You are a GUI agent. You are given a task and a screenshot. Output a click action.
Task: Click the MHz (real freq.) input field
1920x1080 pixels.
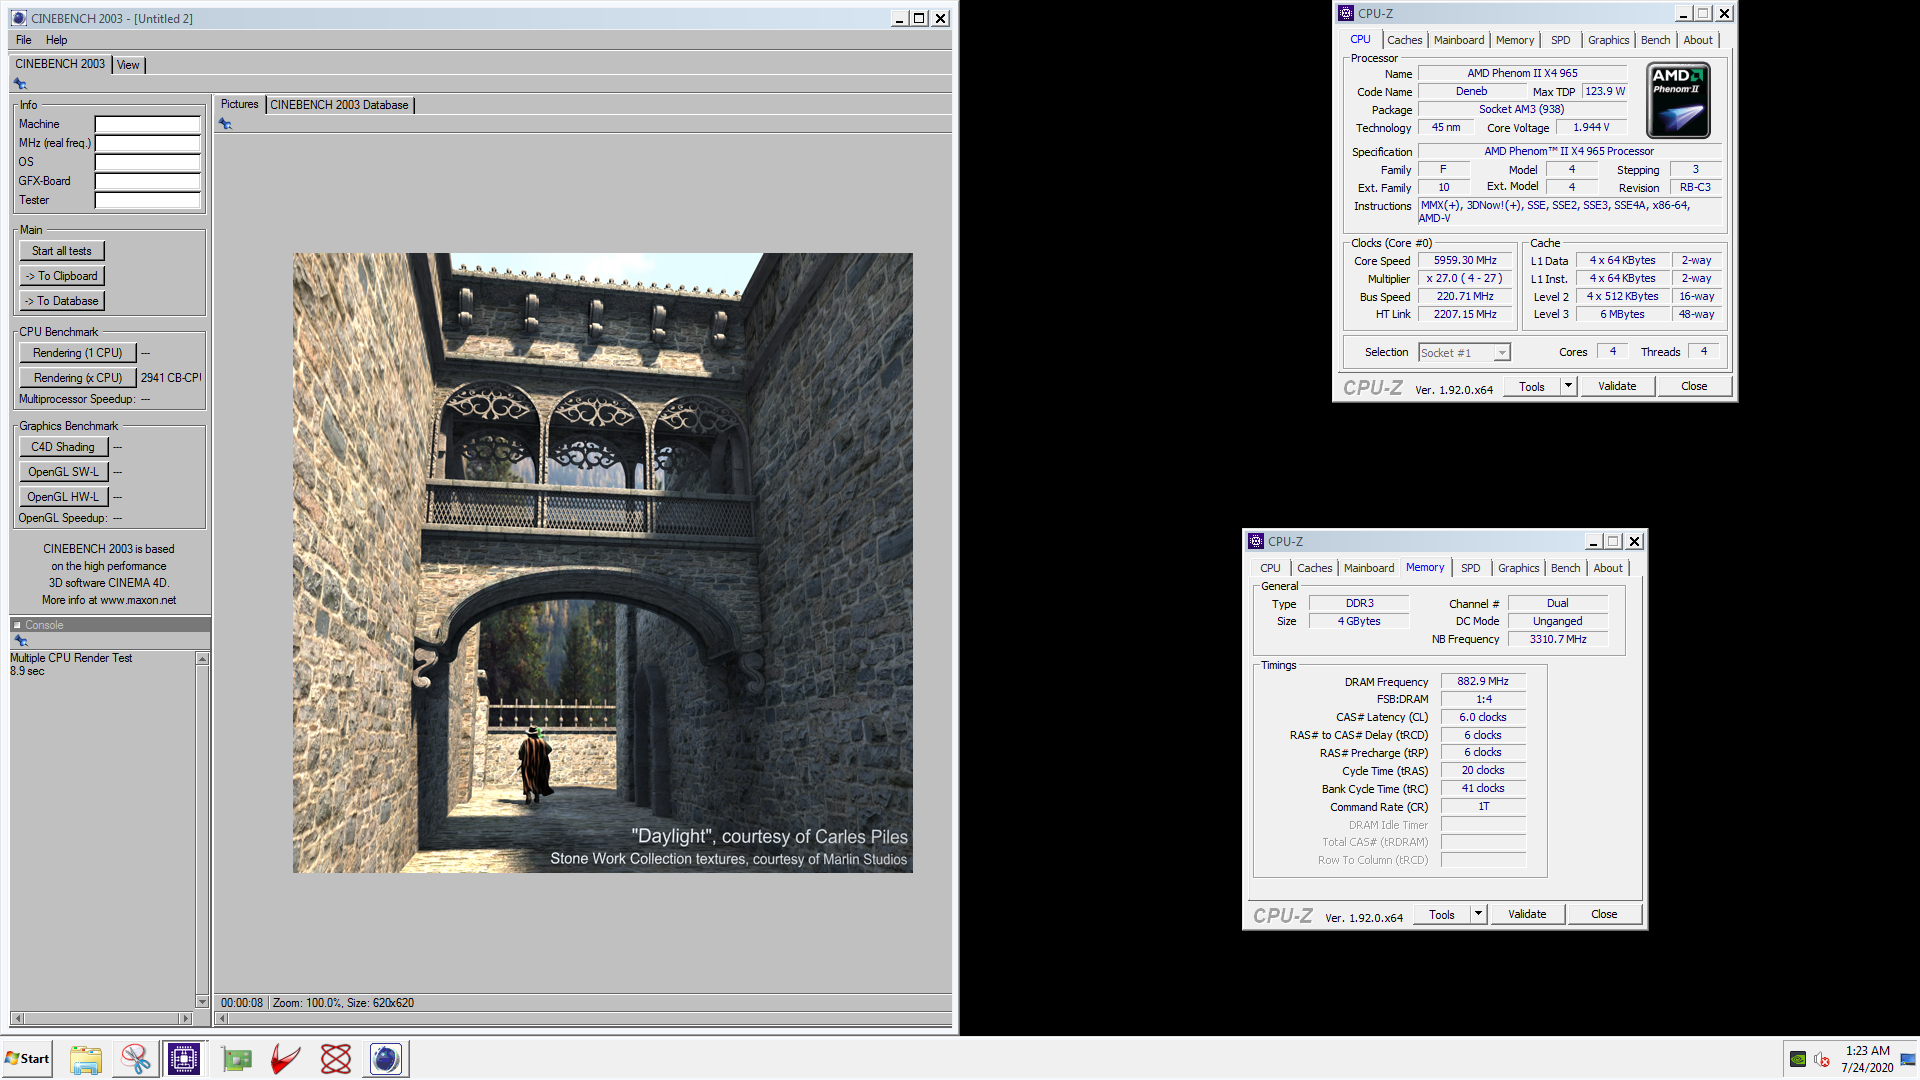coord(148,144)
